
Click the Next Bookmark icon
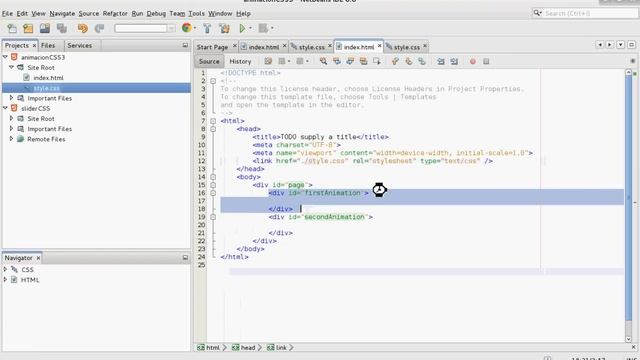[x=409, y=61]
